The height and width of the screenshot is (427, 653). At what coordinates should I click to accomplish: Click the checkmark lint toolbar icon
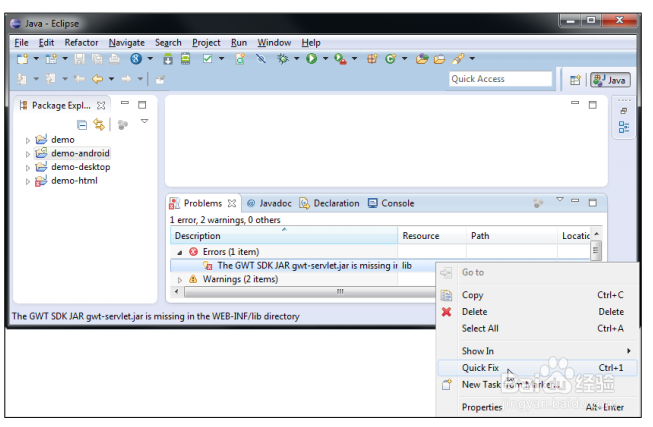pyautogui.click(x=207, y=59)
